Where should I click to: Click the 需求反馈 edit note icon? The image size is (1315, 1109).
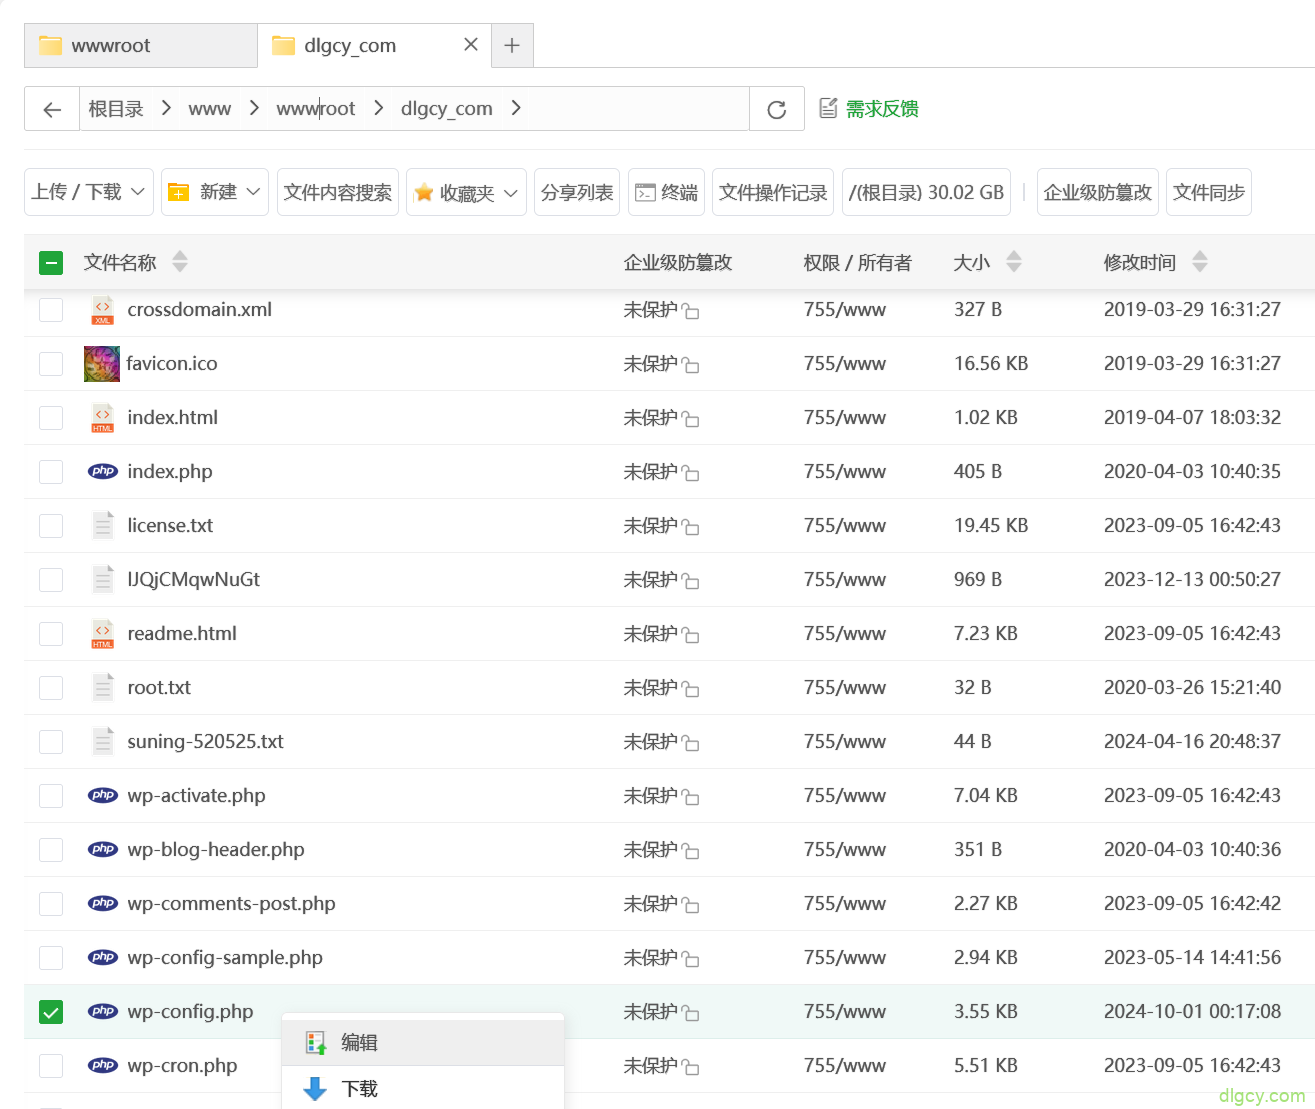click(x=828, y=108)
